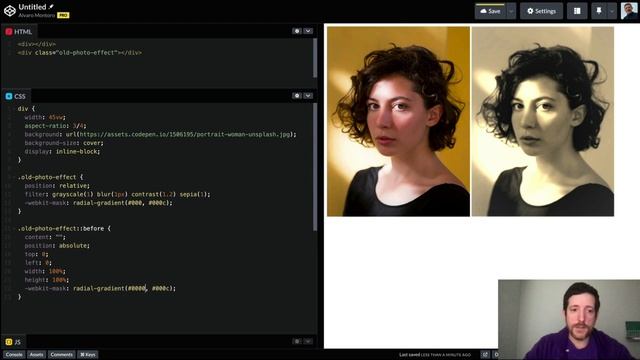Screen dimensions: 640x360
Task: Edit the pen title pencil icon
Action: (51, 7)
